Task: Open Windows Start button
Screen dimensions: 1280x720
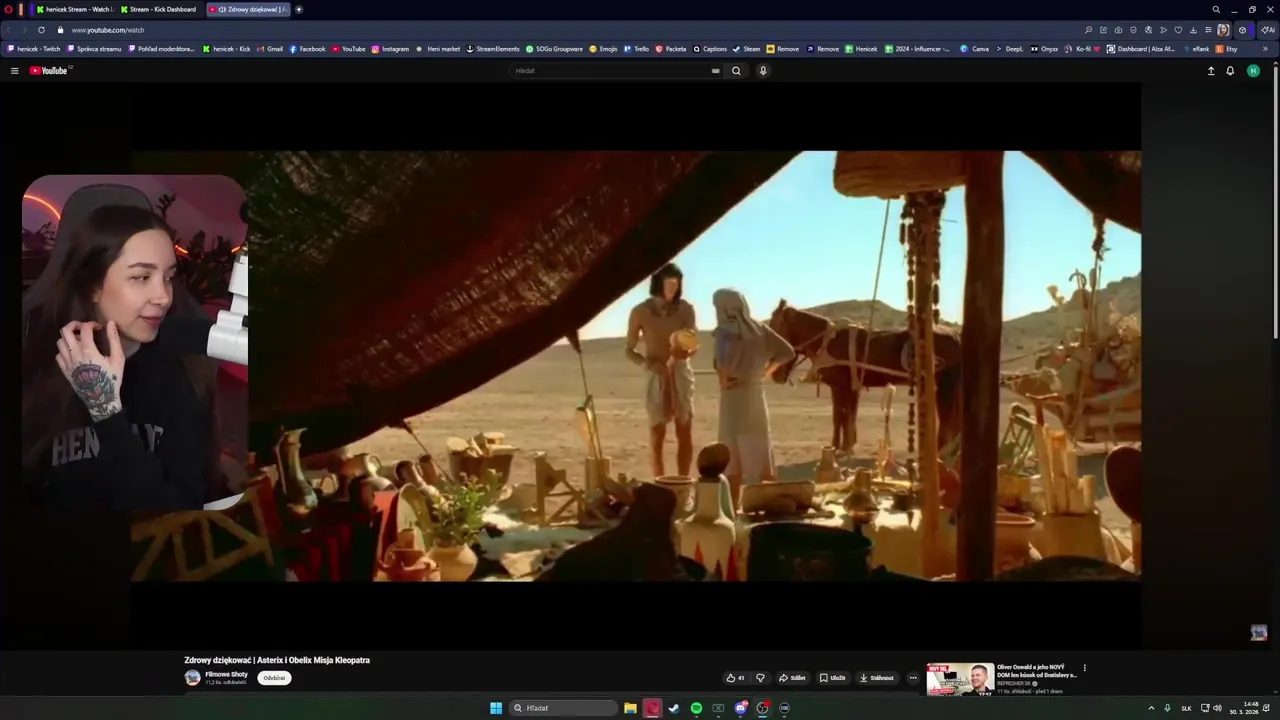Action: 496,708
